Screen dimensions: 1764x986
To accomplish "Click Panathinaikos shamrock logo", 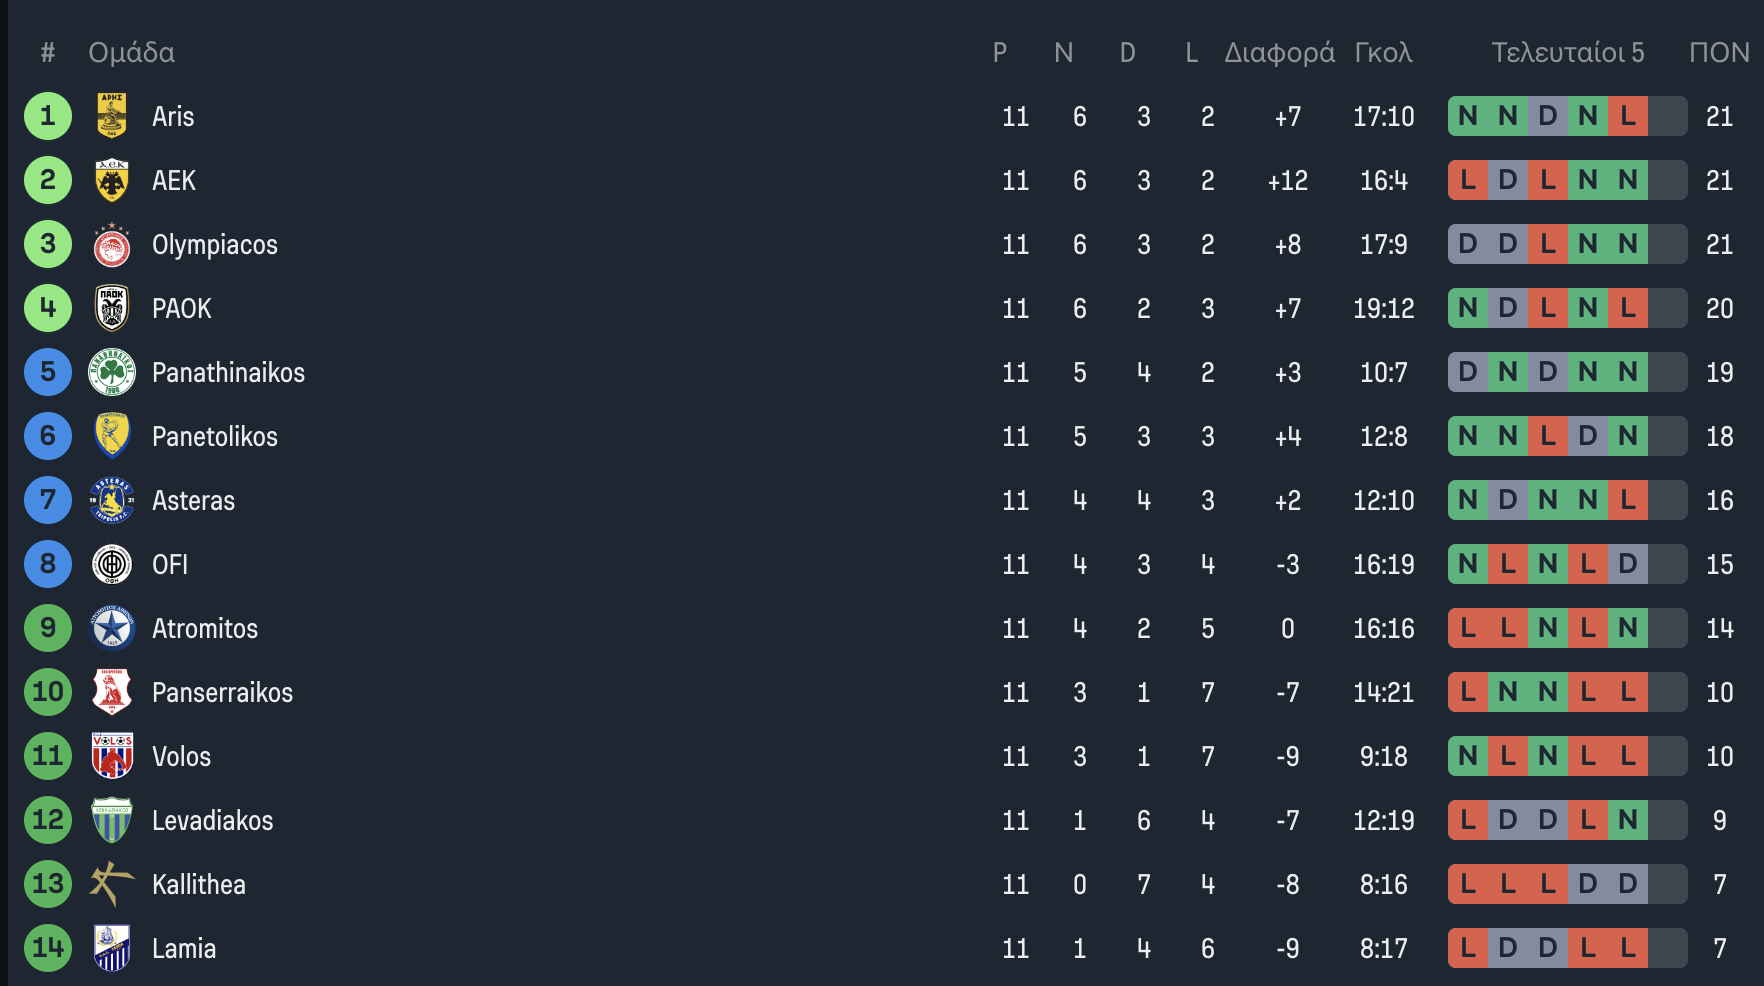I will pyautogui.click(x=112, y=372).
